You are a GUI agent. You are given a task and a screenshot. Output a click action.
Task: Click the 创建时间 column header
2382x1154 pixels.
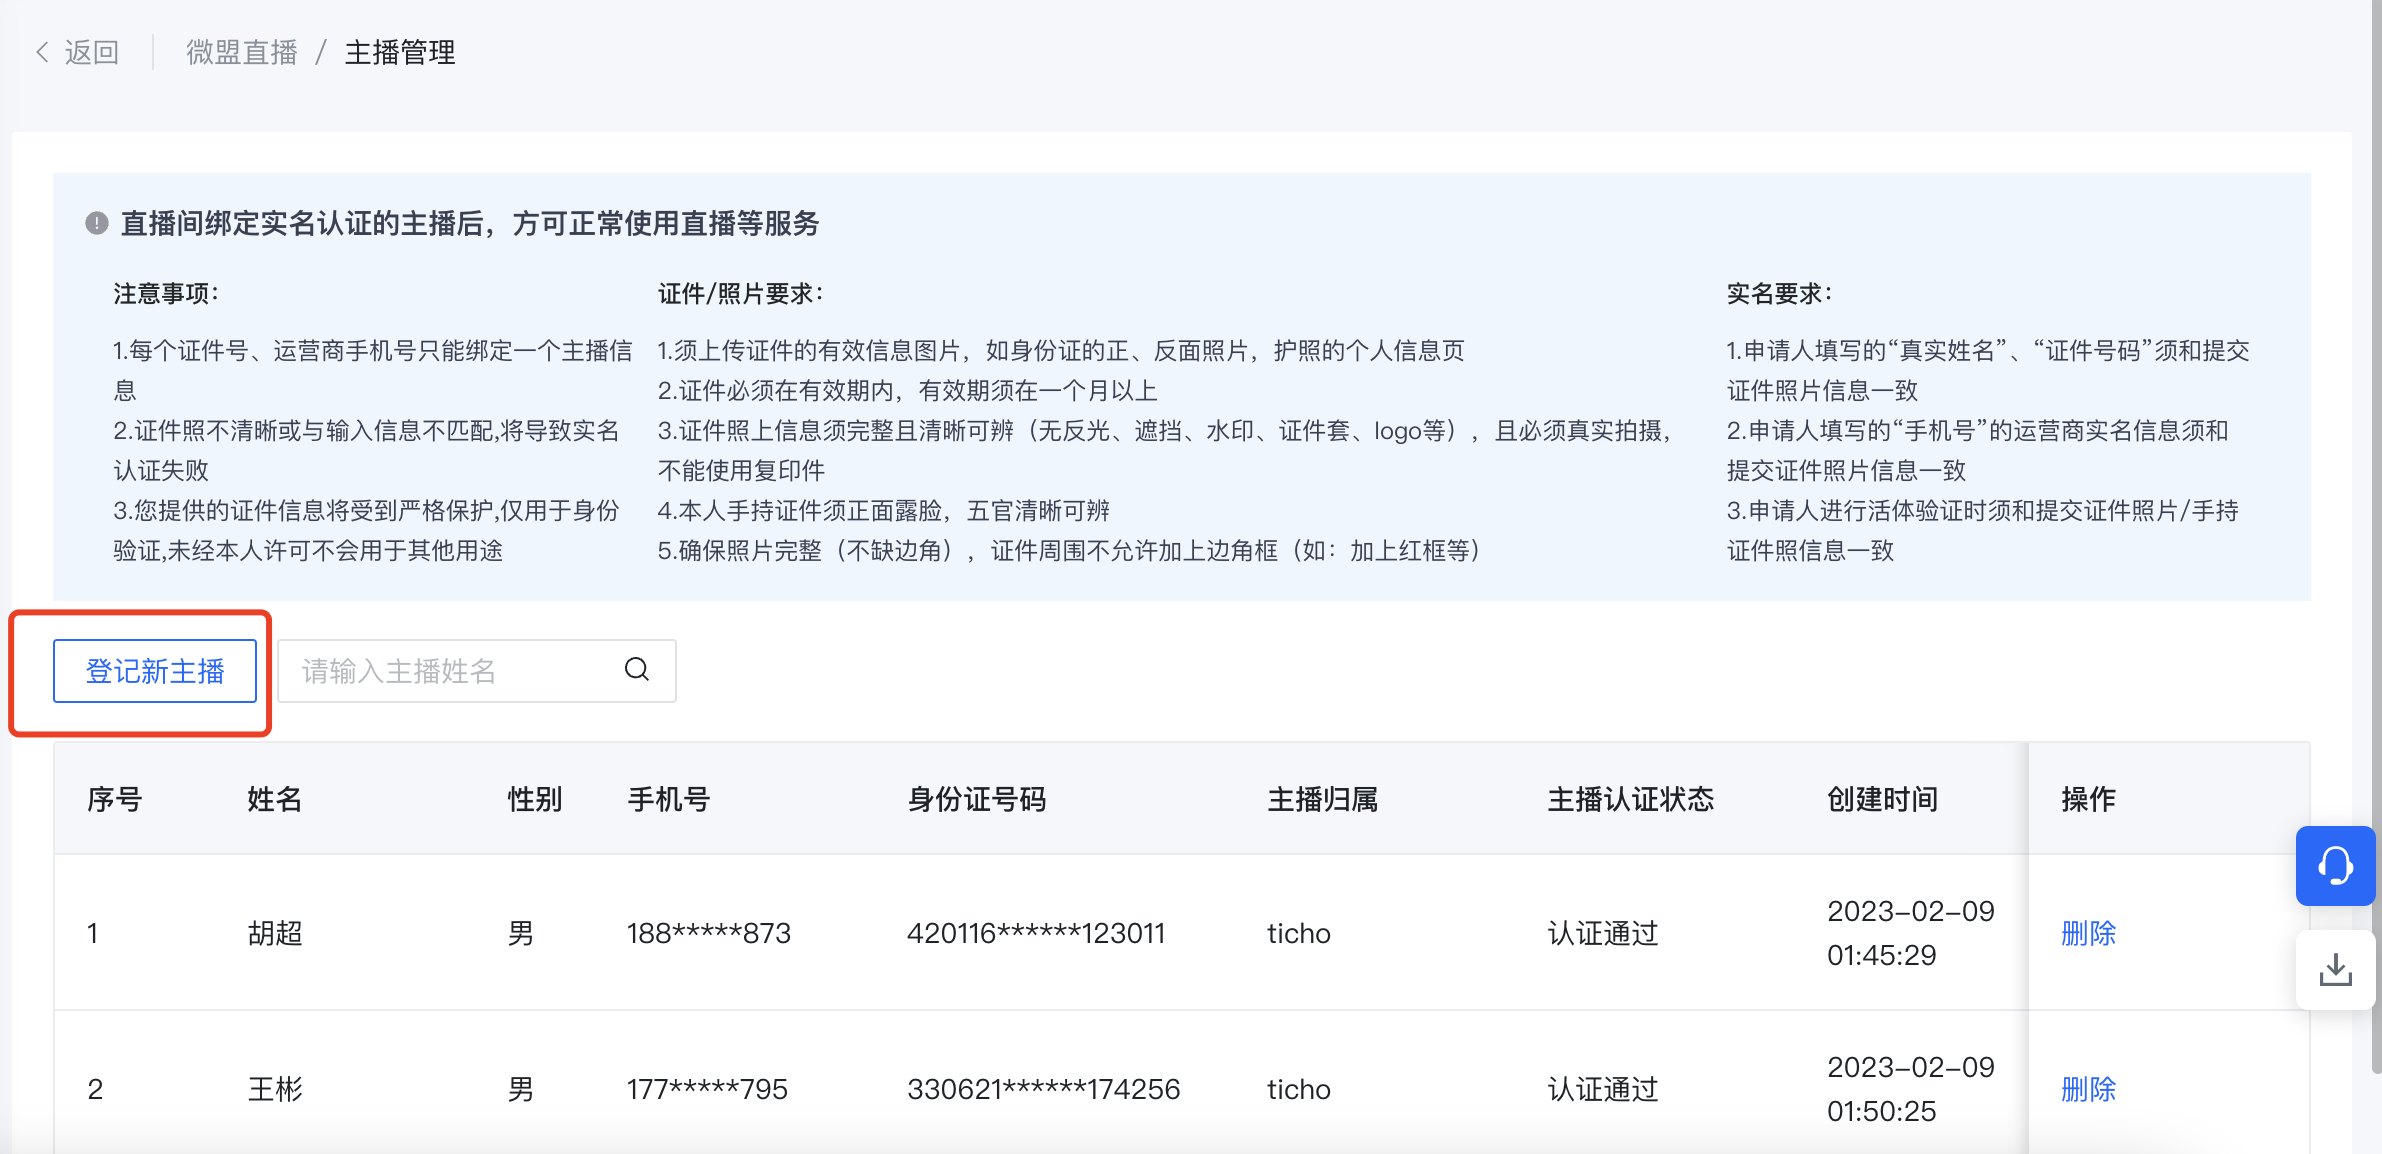1883,799
